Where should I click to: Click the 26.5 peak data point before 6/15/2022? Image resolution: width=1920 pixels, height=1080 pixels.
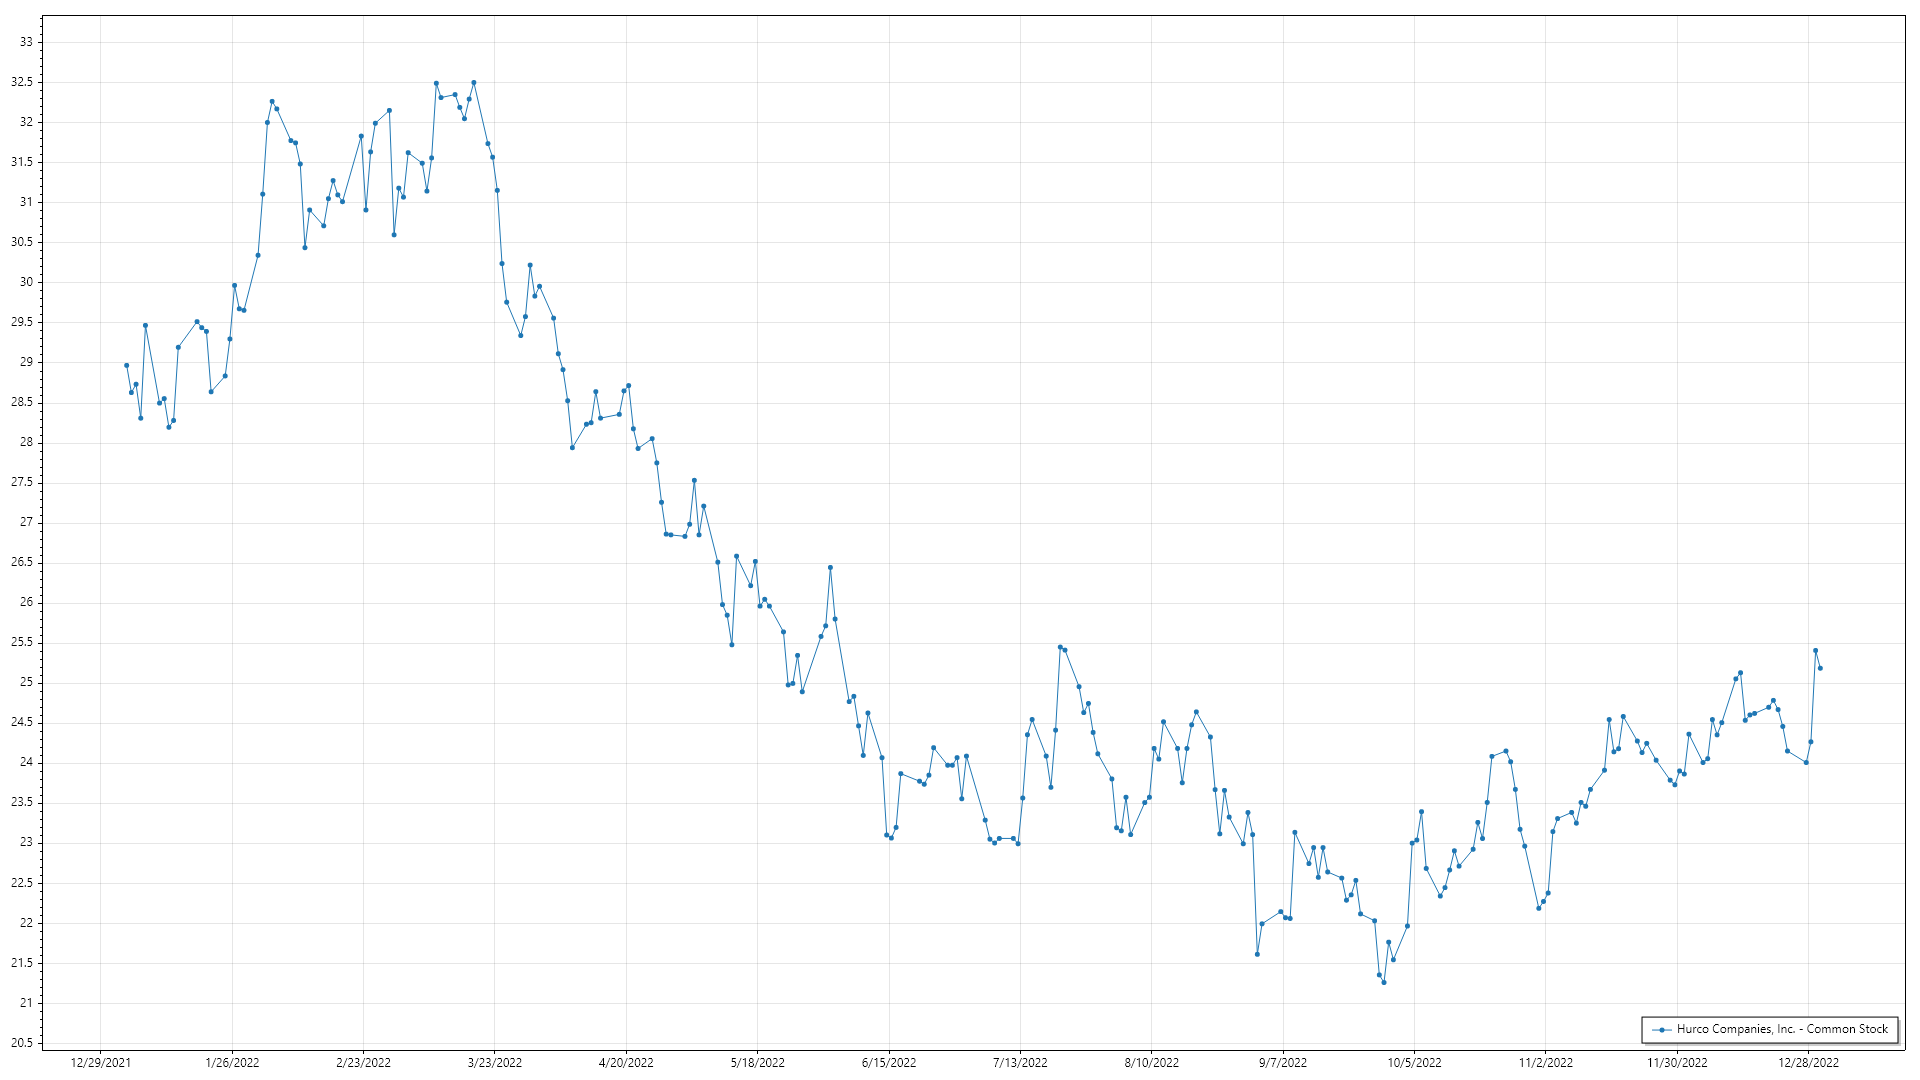(830, 567)
